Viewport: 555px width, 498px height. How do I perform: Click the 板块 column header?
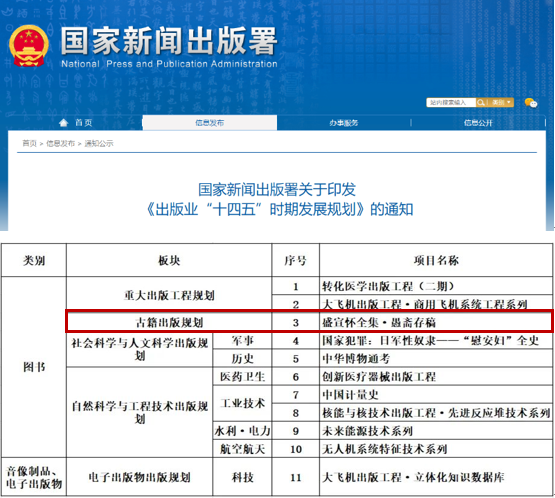[169, 261]
